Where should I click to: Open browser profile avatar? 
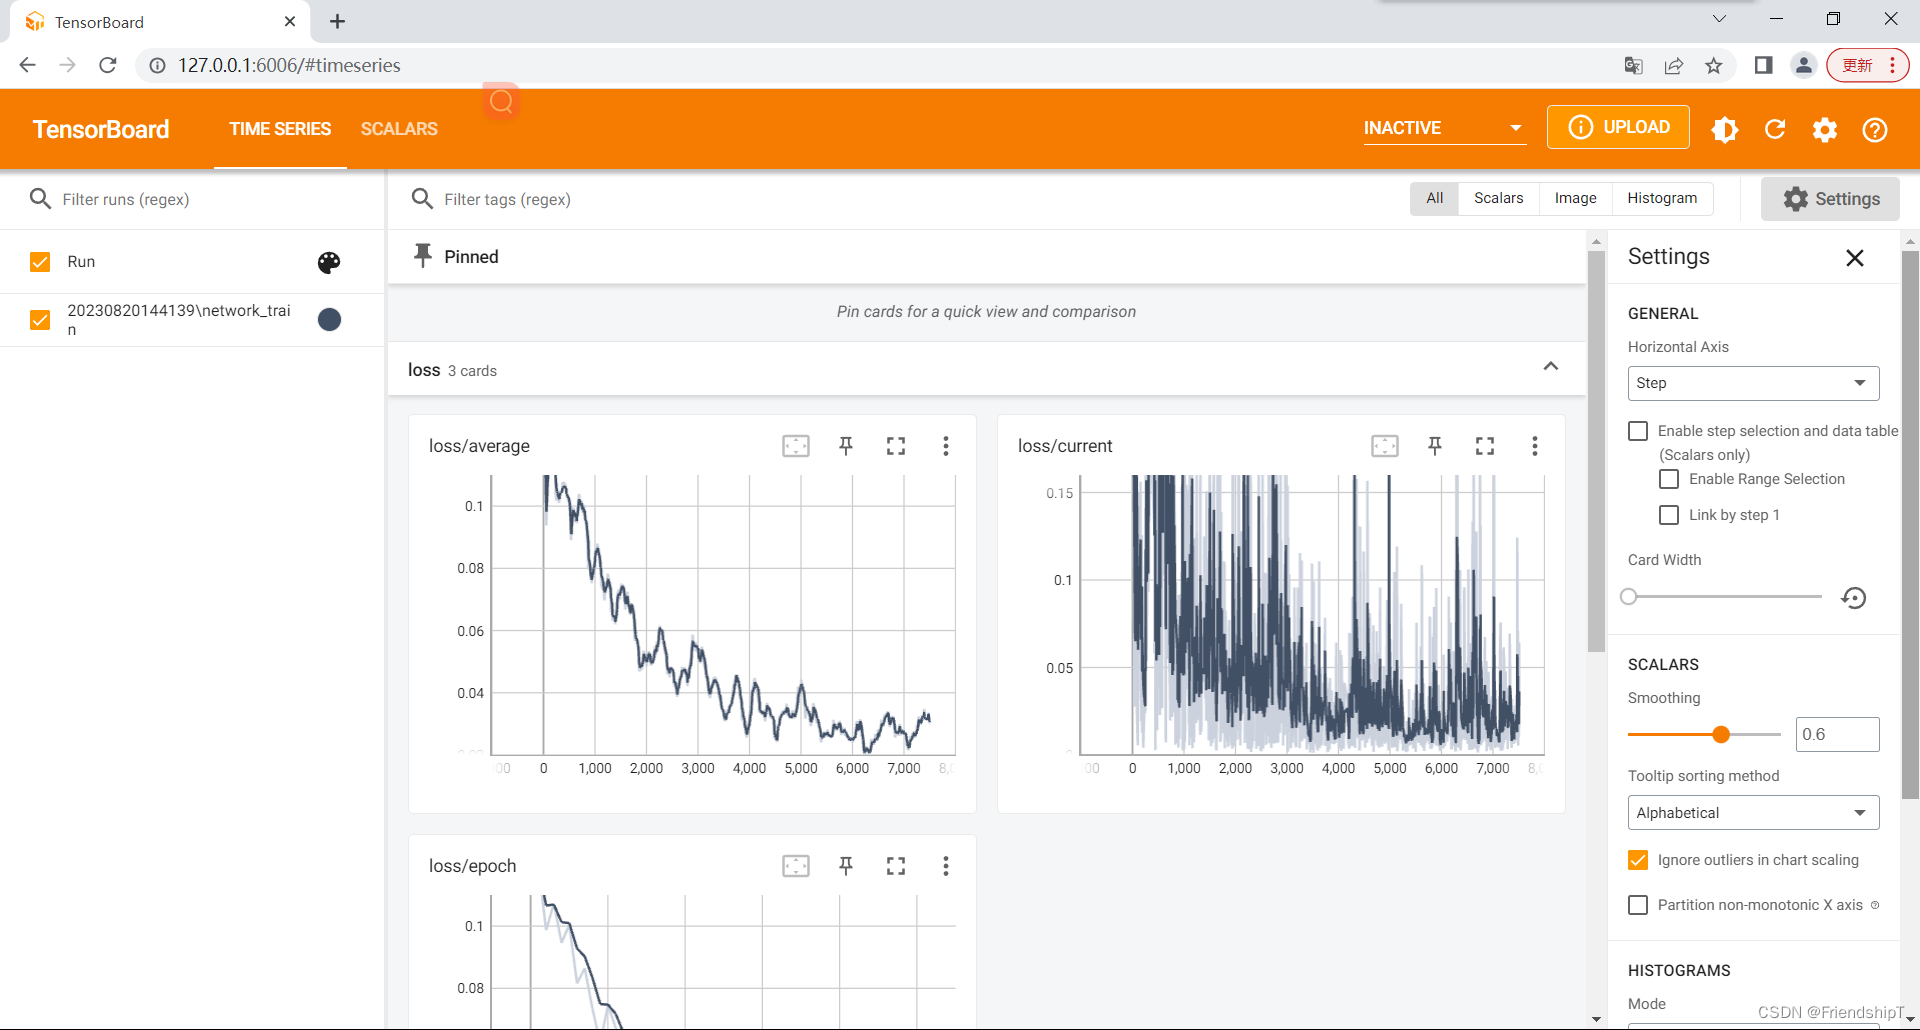pos(1804,66)
